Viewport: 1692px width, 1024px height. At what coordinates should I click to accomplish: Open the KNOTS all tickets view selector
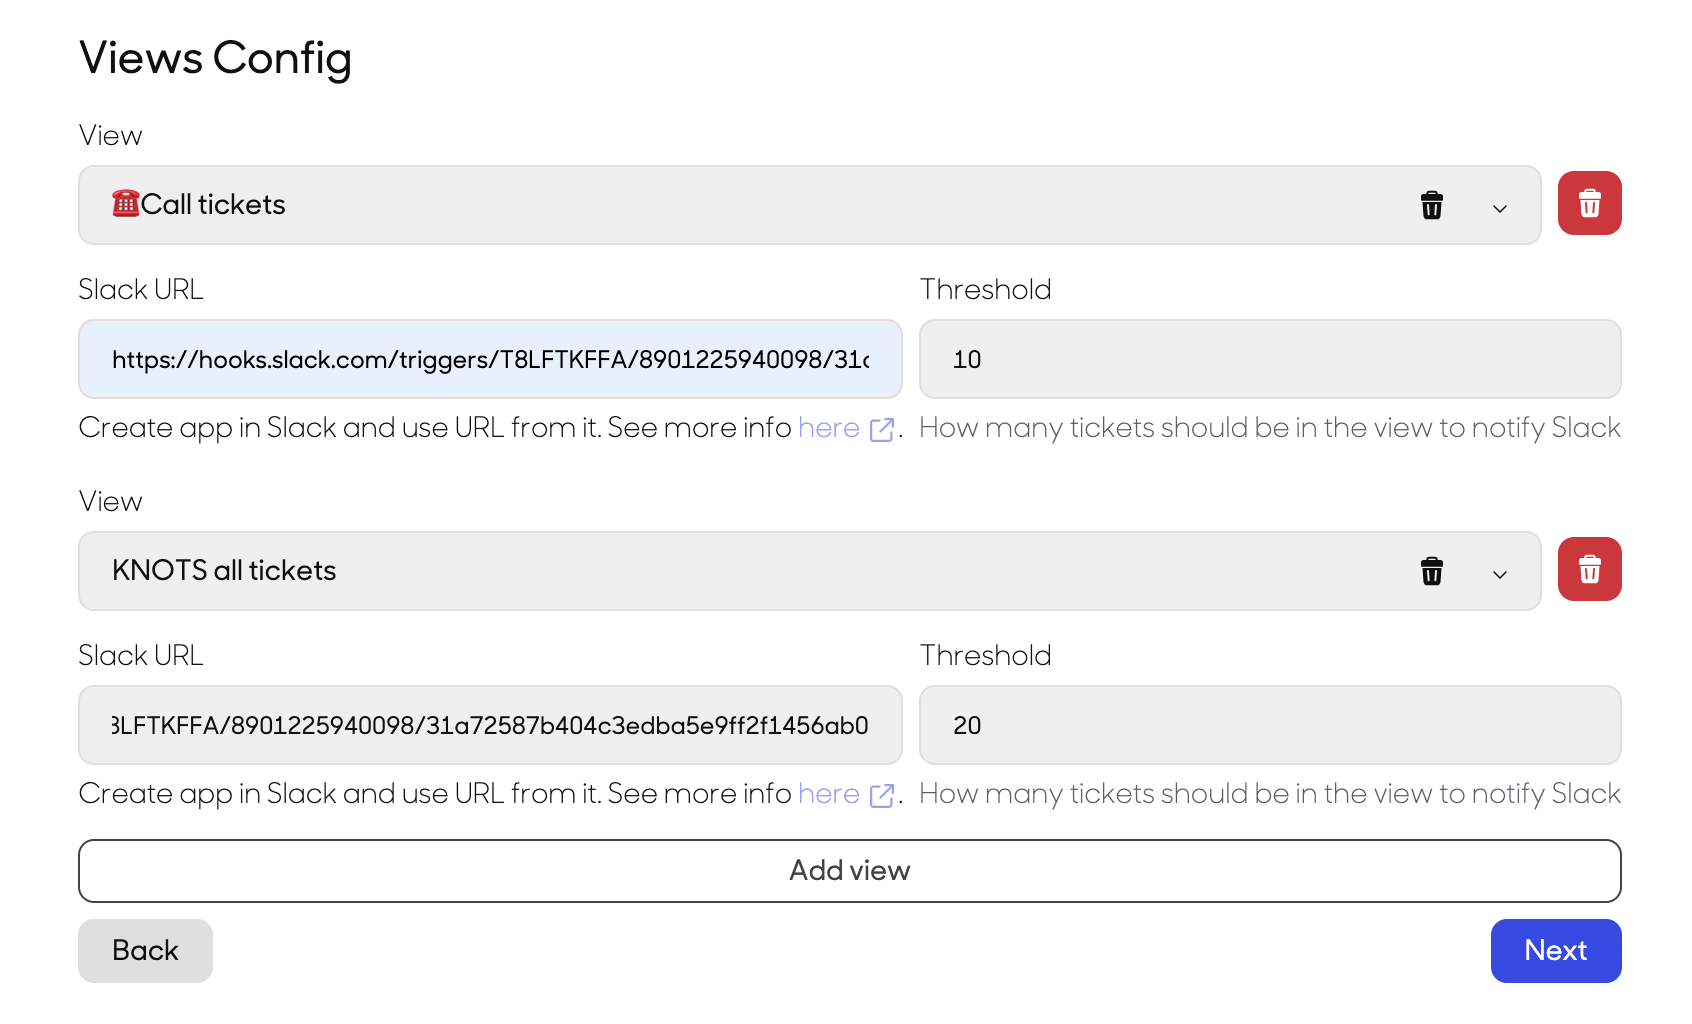point(810,571)
